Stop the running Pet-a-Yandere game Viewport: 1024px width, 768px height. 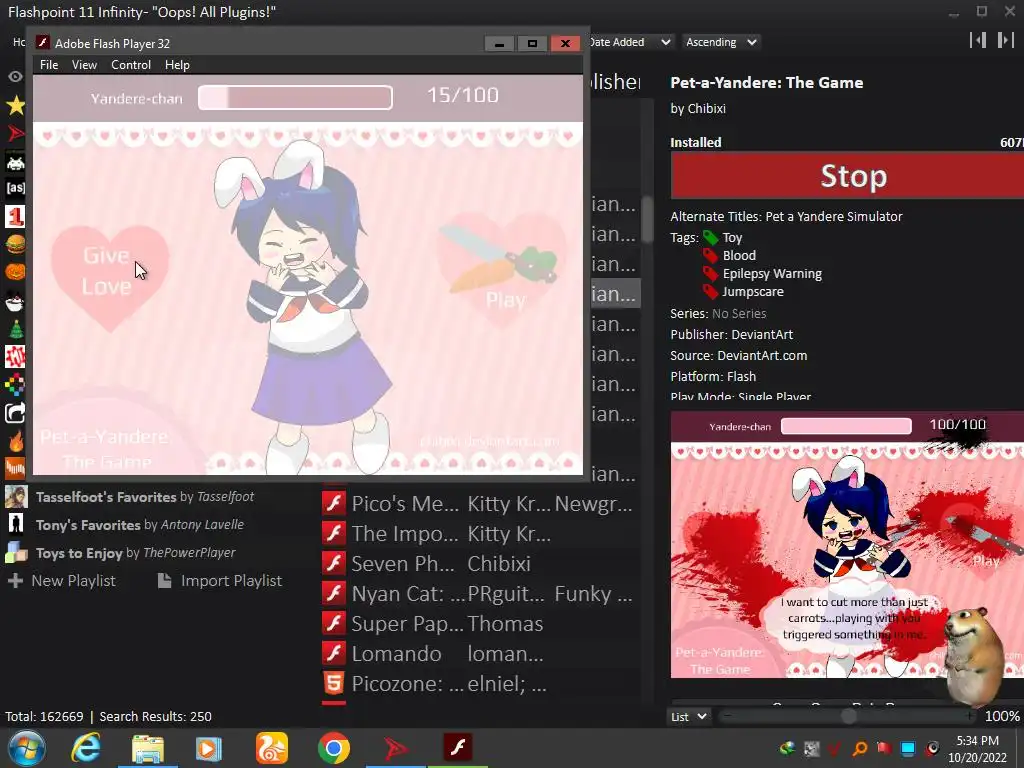tap(848, 176)
